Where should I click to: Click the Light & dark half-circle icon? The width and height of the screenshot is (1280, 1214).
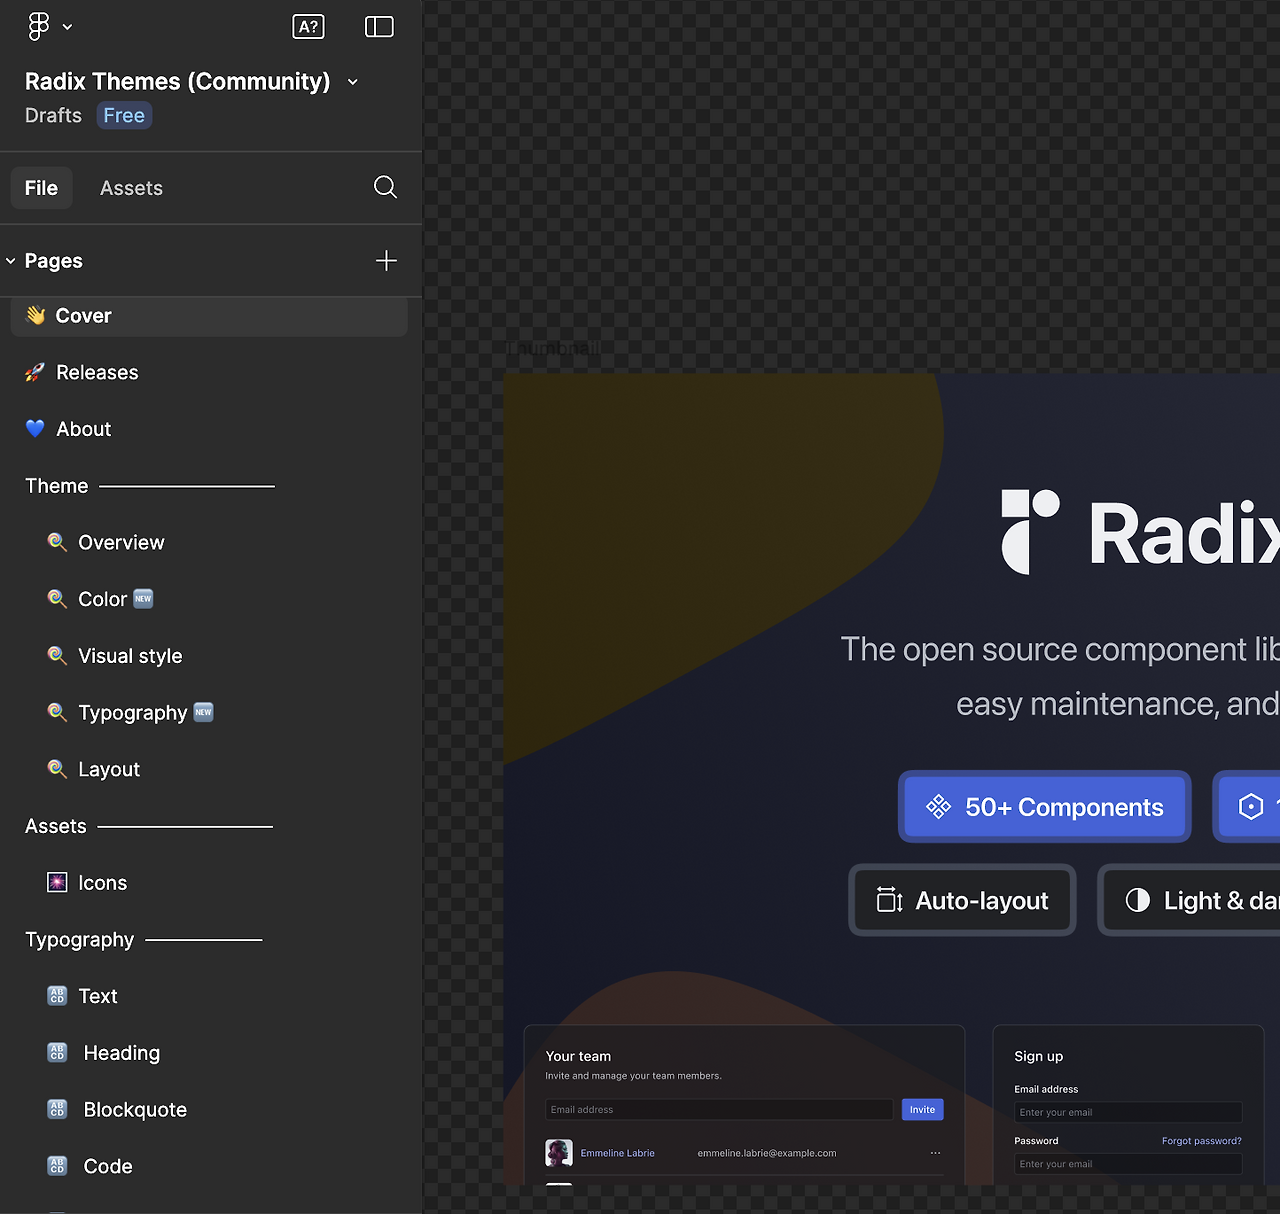pos(1138,900)
